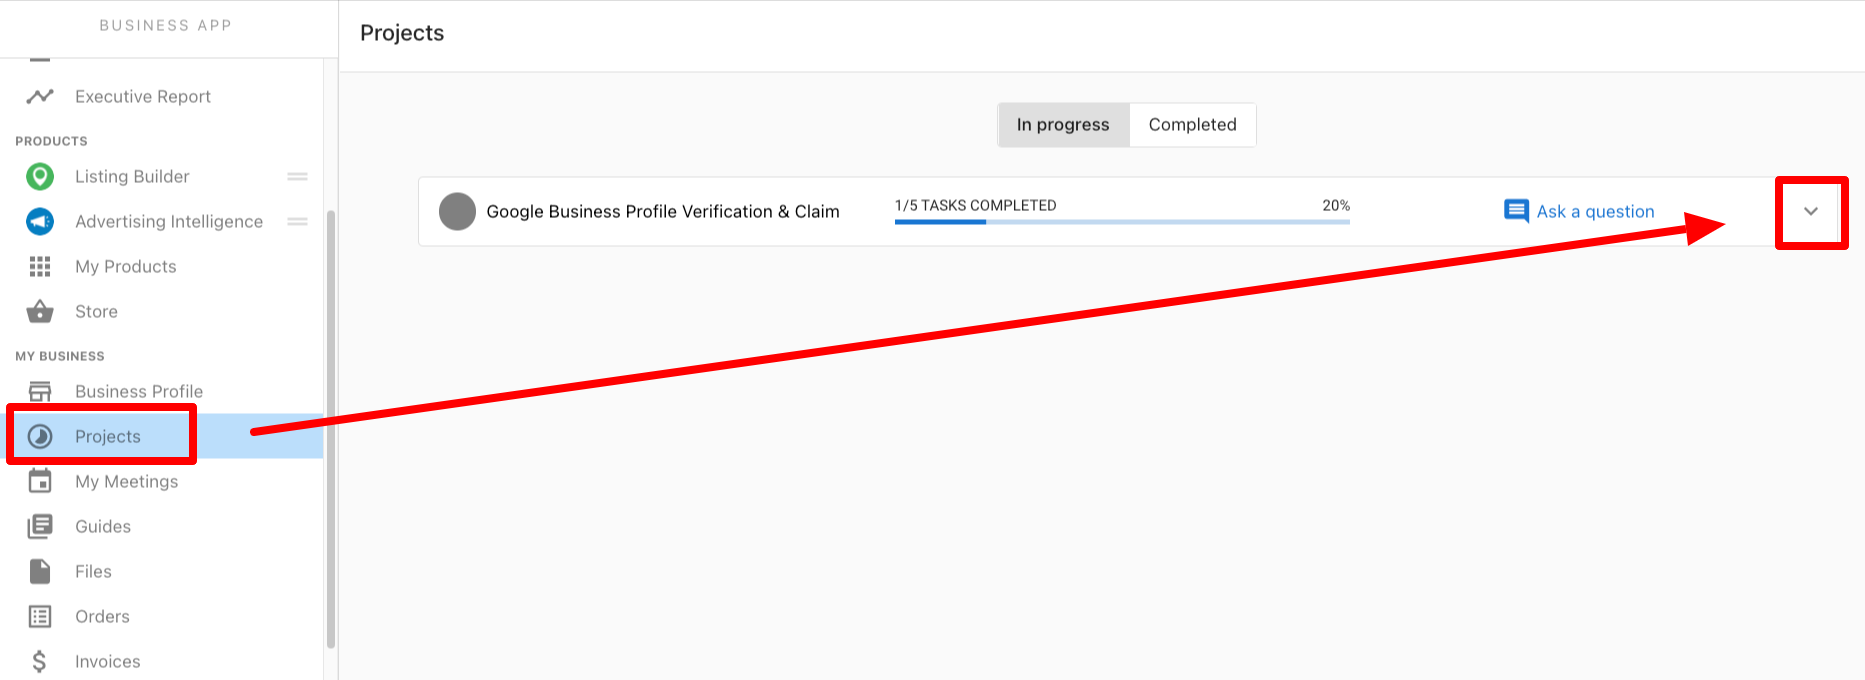Open the Orders page in sidebar
The image size is (1865, 680).
[102, 616]
